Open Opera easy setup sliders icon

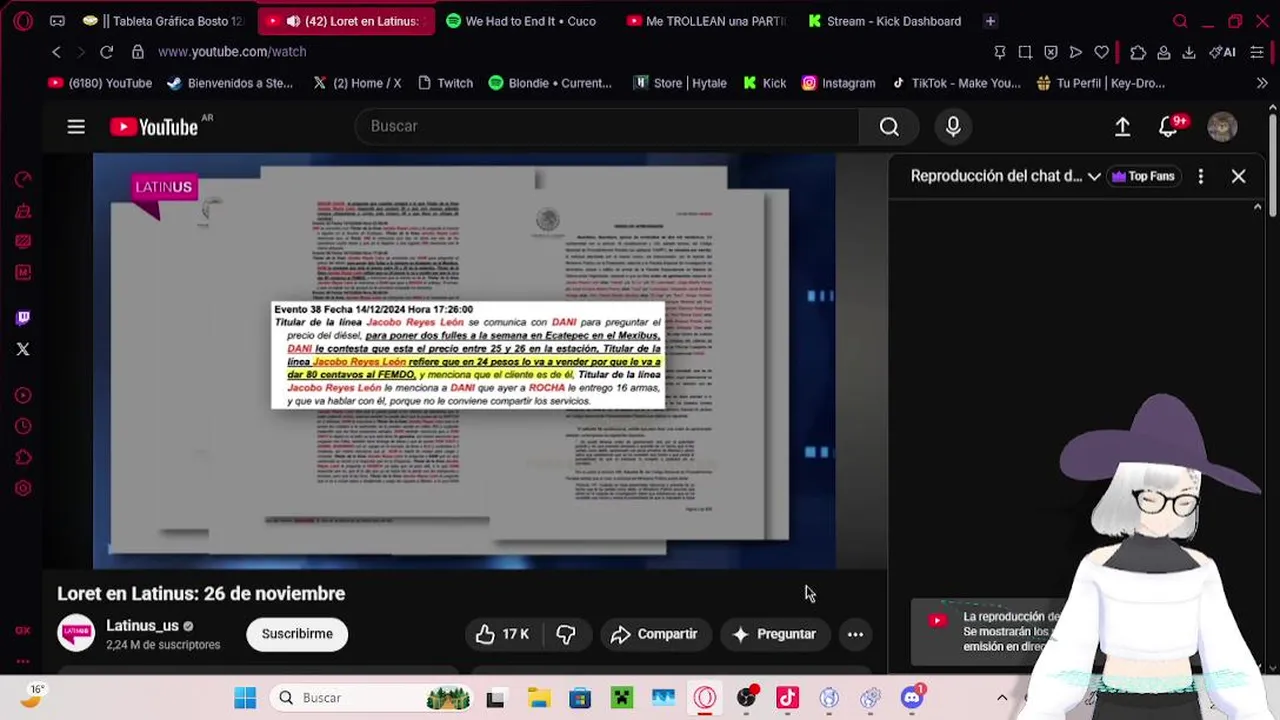tap(1257, 52)
